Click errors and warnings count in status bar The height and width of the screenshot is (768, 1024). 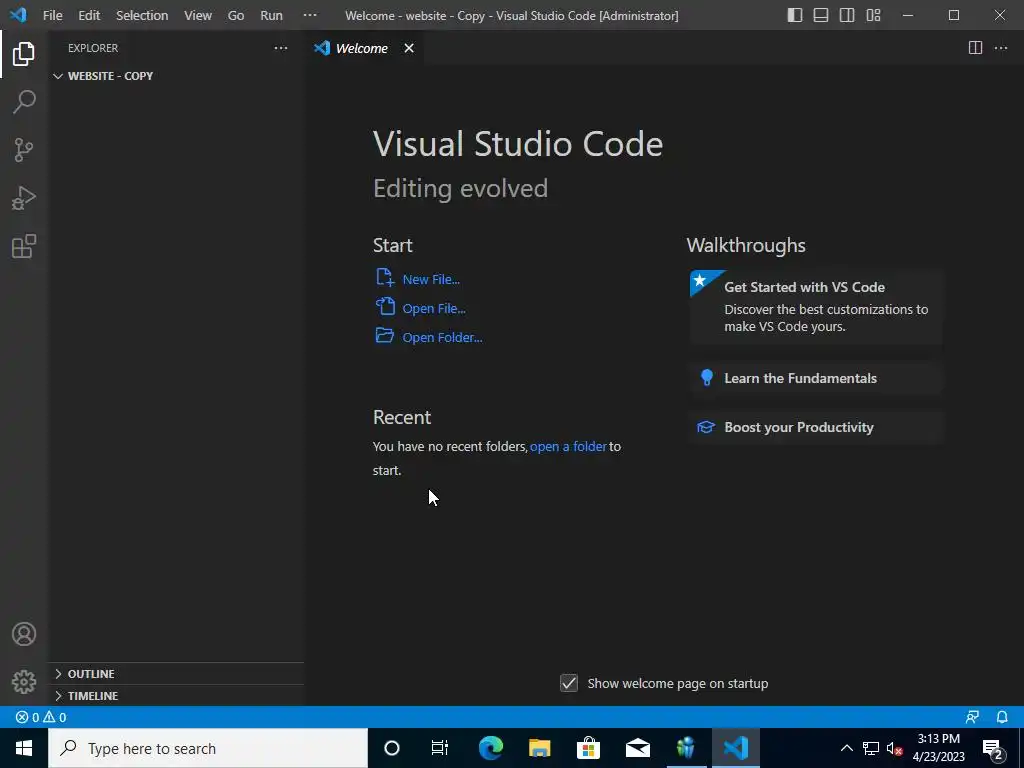pyautogui.click(x=41, y=717)
